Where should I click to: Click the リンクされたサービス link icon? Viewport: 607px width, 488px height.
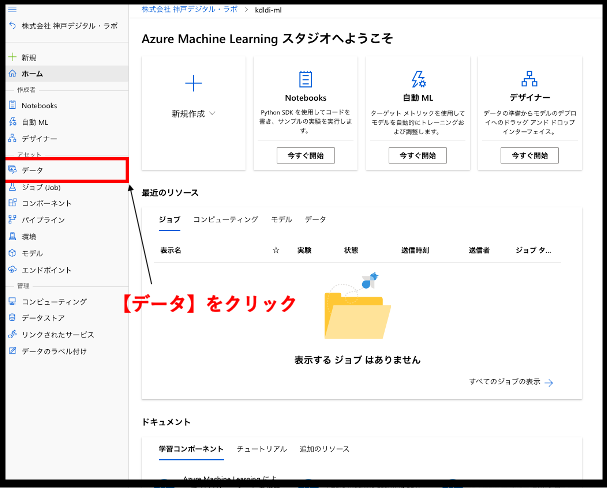point(12,334)
